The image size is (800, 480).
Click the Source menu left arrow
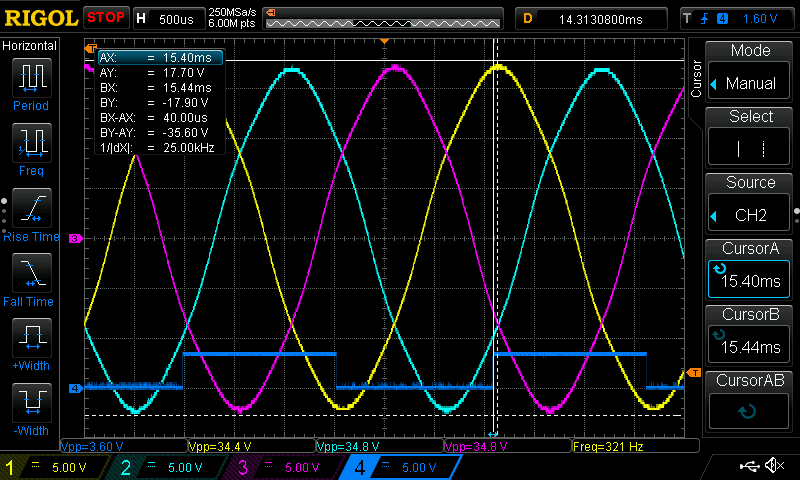point(714,216)
